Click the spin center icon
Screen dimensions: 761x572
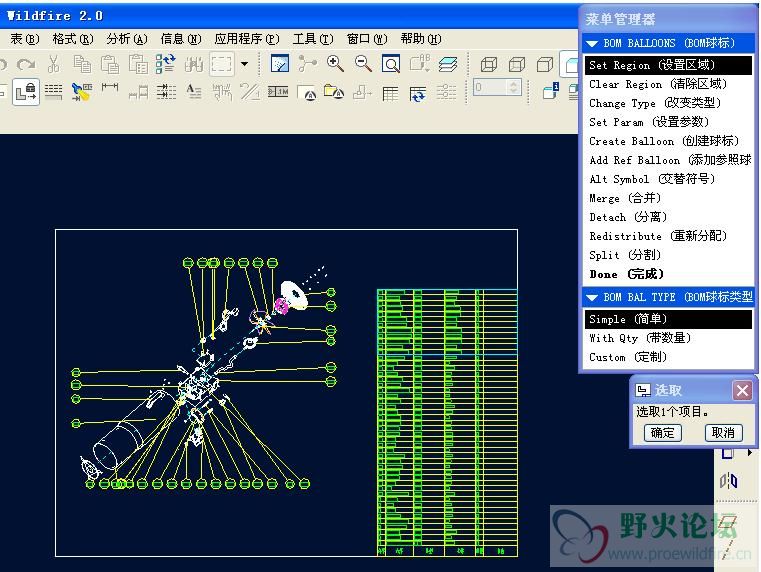tap(307, 64)
